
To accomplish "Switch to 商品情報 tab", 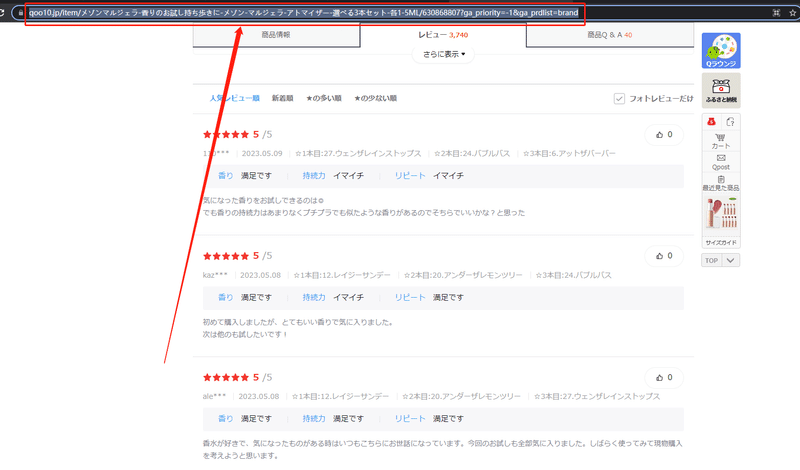I will [x=276, y=35].
